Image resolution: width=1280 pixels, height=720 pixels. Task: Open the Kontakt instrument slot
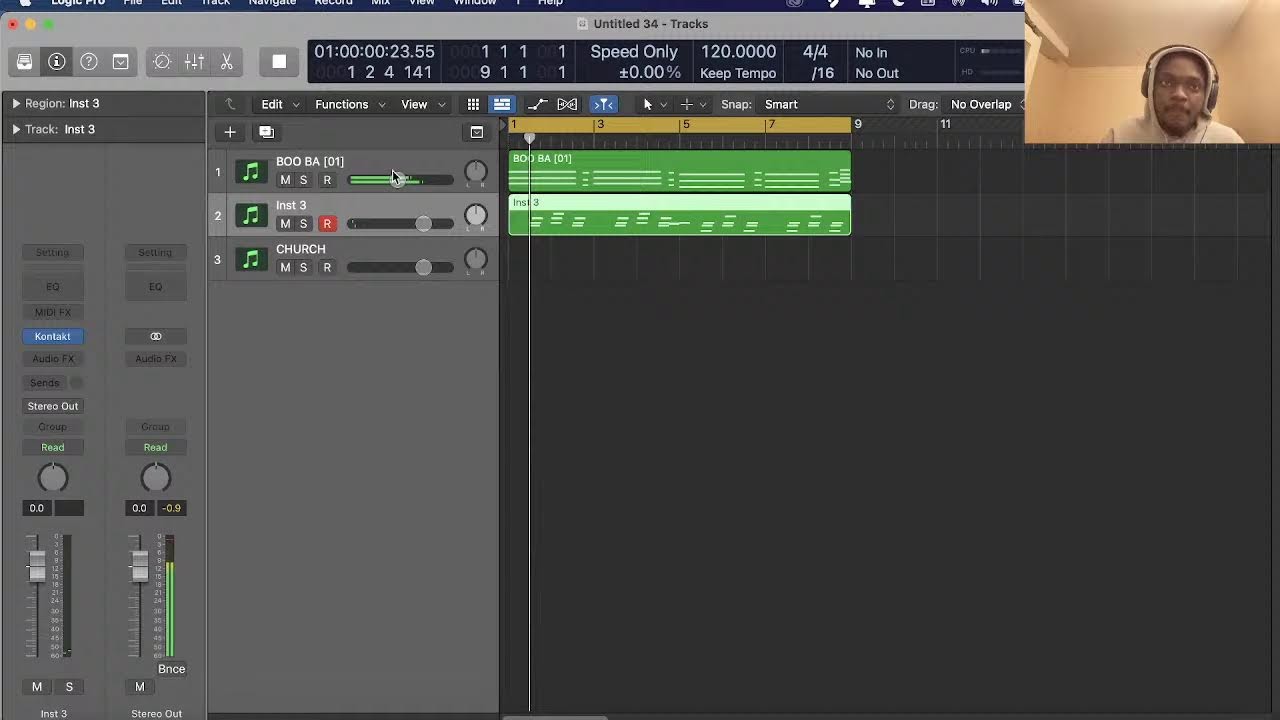[x=53, y=336]
